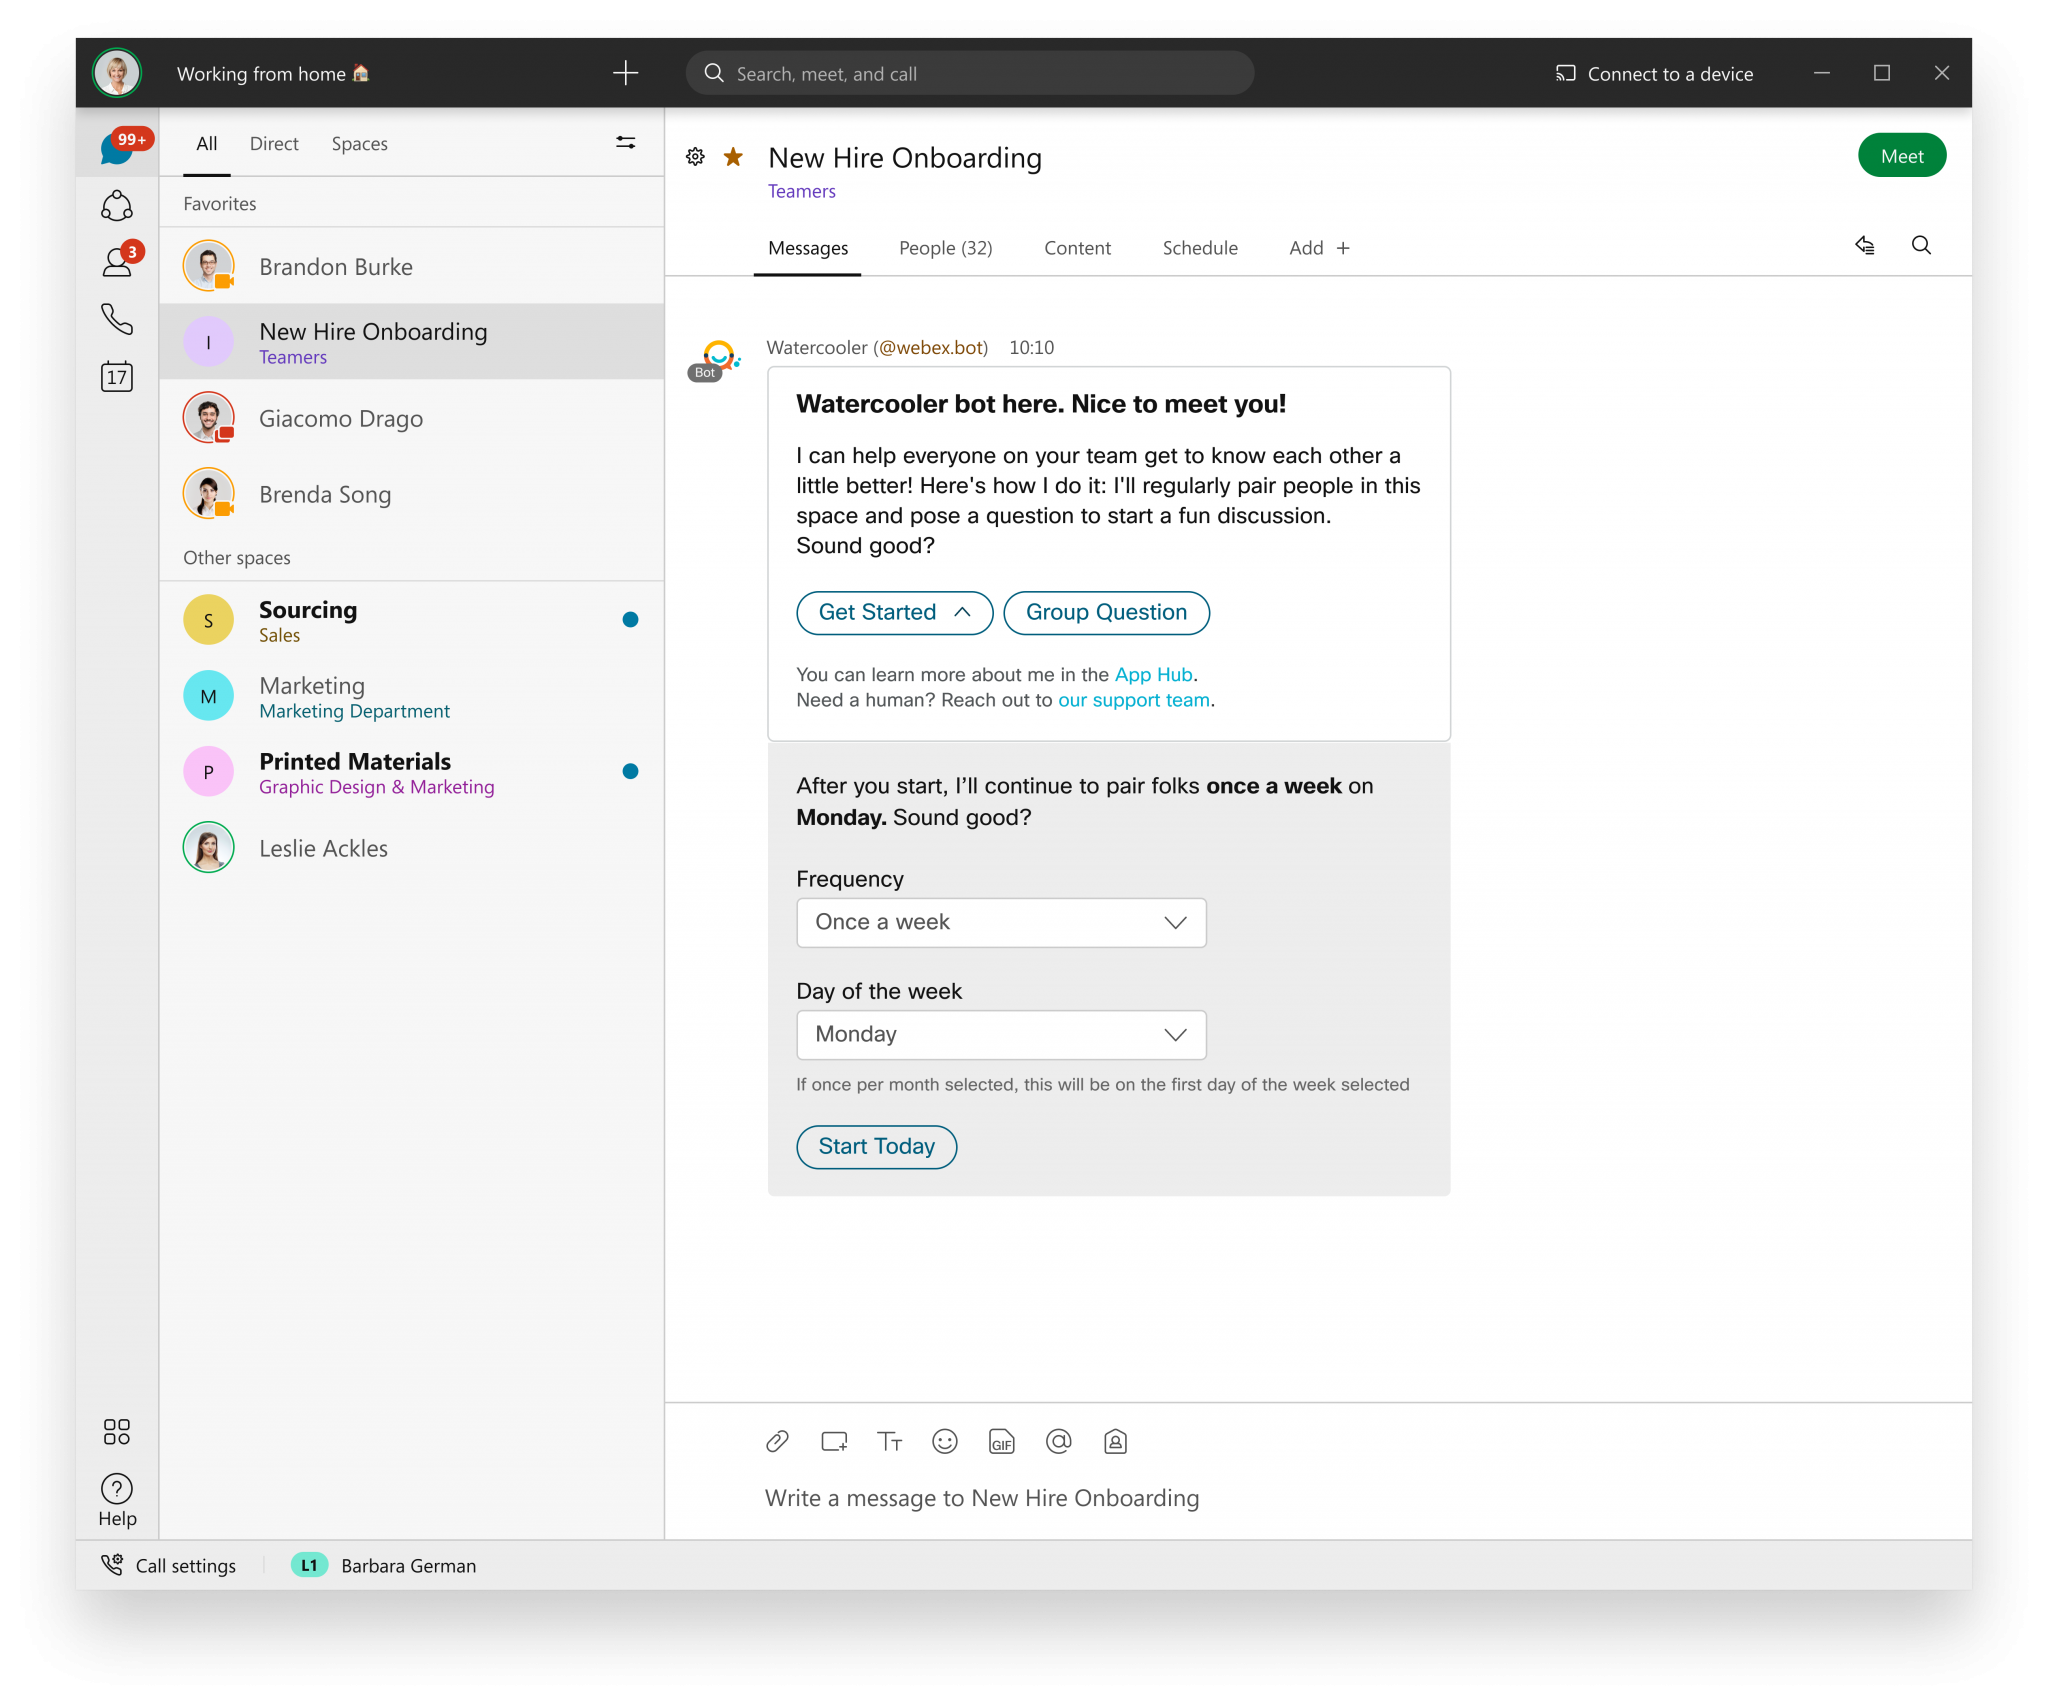Select the Direct tab in spaces list
The image size is (2048, 1704).
tap(274, 144)
